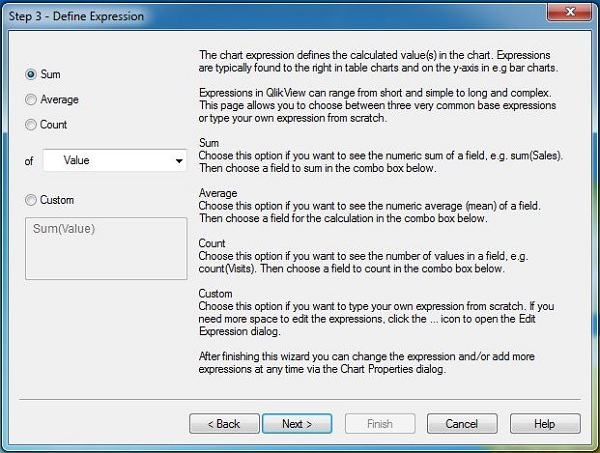Click the 'Custom' heading in description text
The height and width of the screenshot is (453, 600).
pyautogui.click(x=215, y=293)
